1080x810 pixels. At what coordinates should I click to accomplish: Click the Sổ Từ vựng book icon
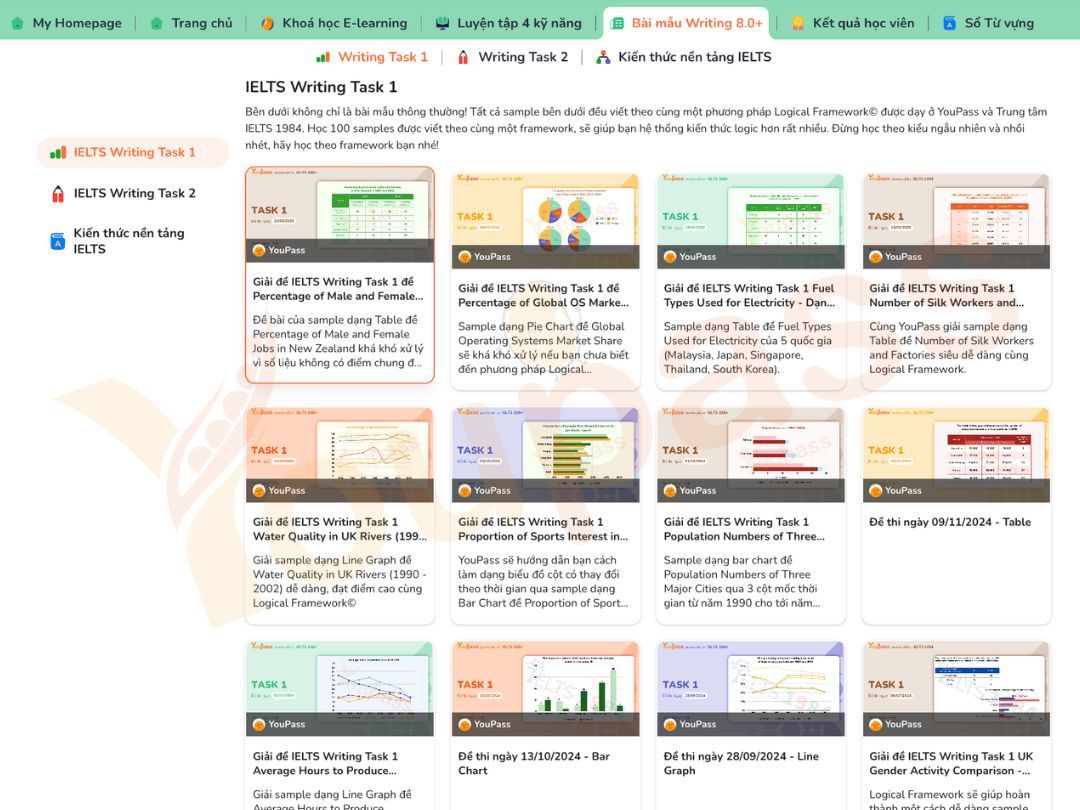tap(949, 23)
